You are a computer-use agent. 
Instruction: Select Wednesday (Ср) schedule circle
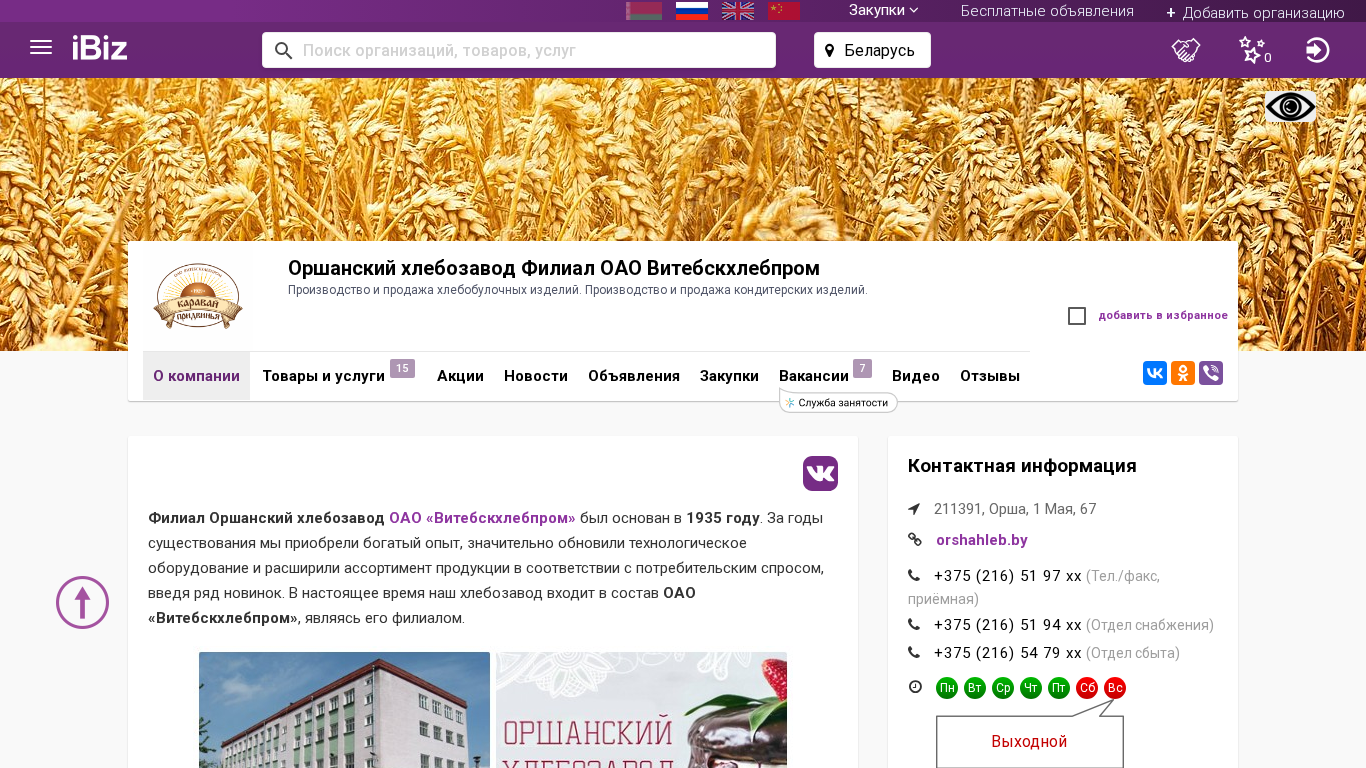pyautogui.click(x=1003, y=688)
